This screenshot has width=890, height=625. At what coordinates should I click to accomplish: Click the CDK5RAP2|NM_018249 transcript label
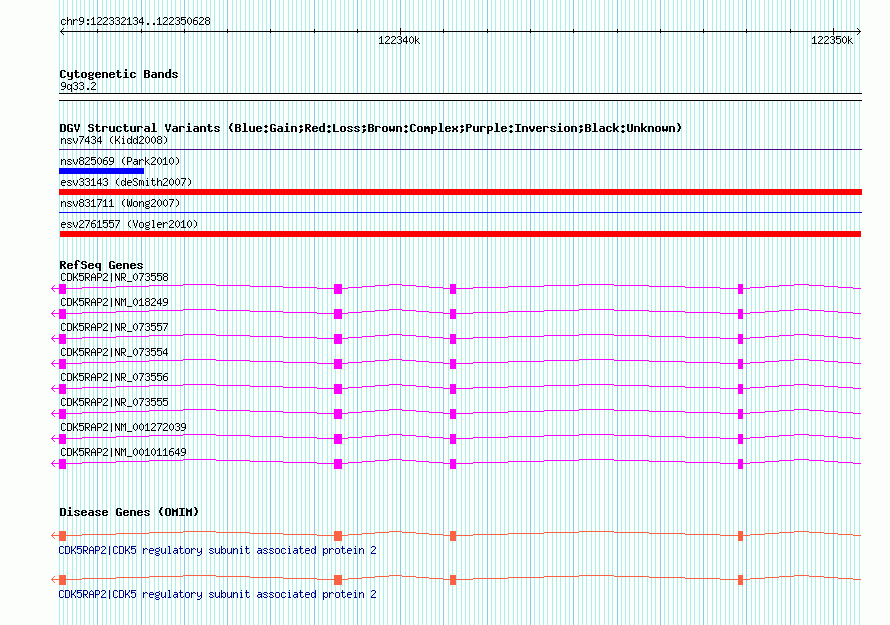tap(114, 303)
